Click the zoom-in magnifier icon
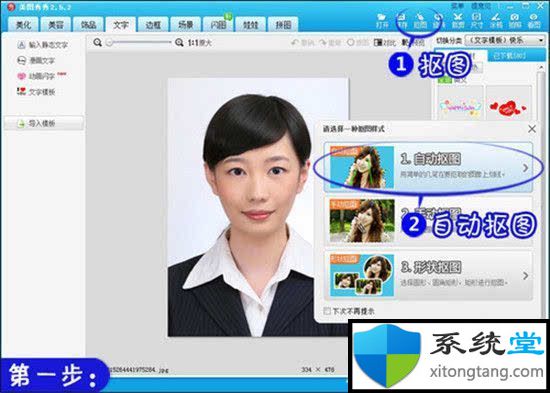The width and height of the screenshot is (550, 393). [x=179, y=43]
